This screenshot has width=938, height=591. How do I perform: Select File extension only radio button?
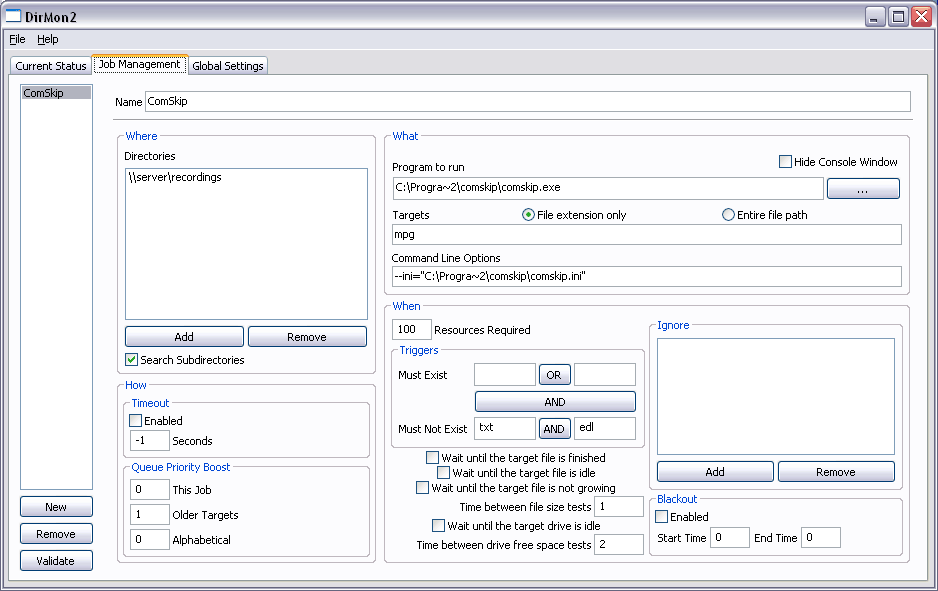tap(529, 215)
